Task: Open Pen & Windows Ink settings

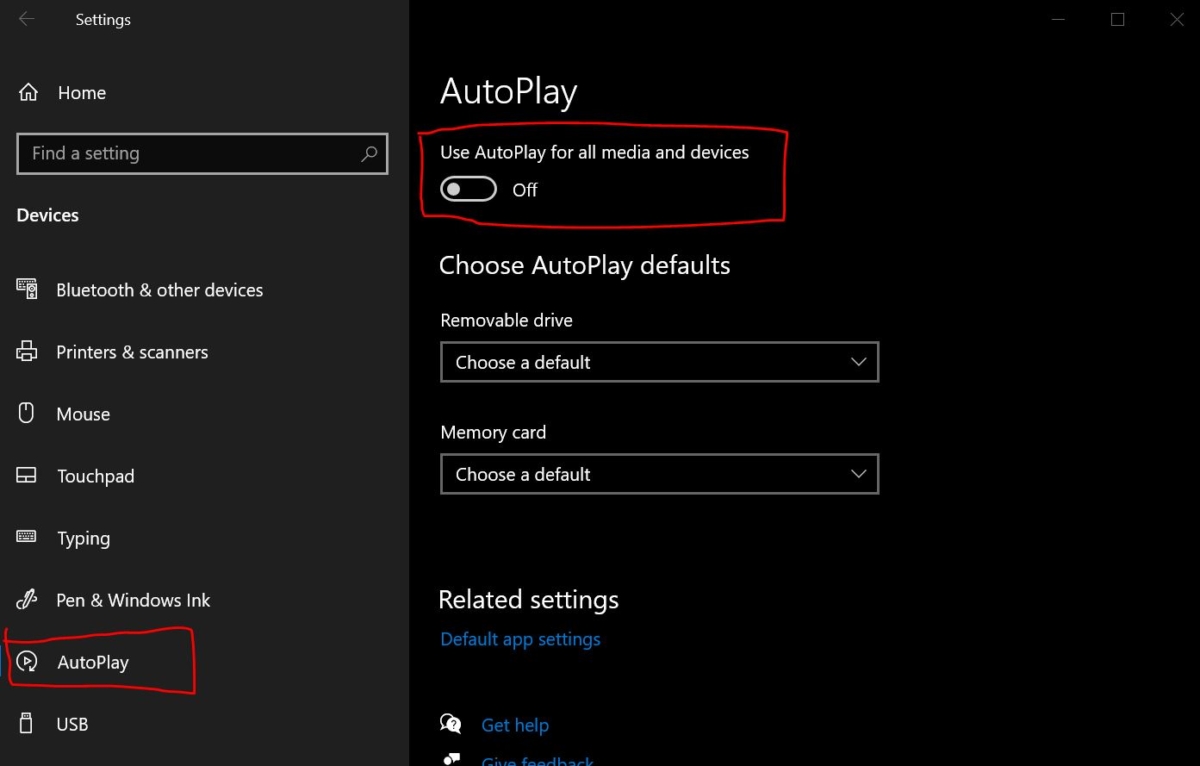Action: [27, 600]
